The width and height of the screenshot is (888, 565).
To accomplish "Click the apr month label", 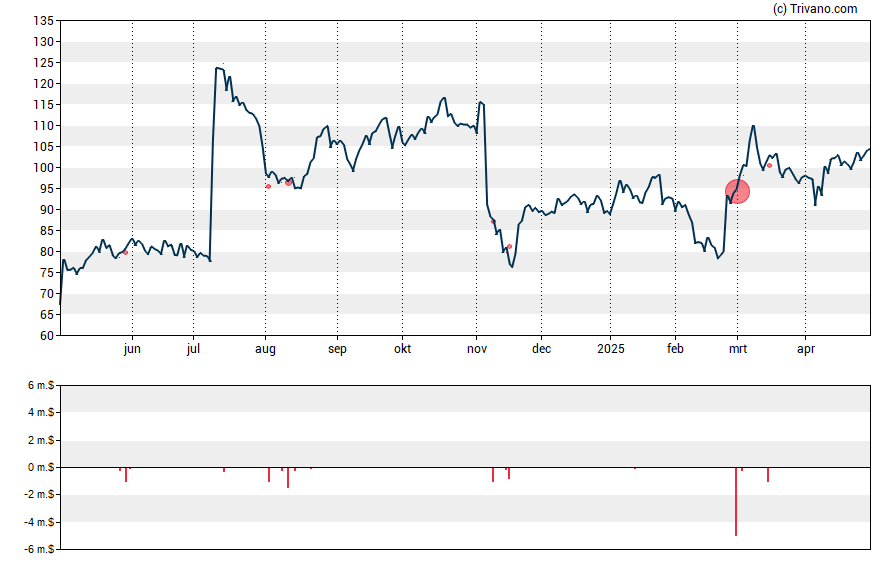I will click(806, 349).
